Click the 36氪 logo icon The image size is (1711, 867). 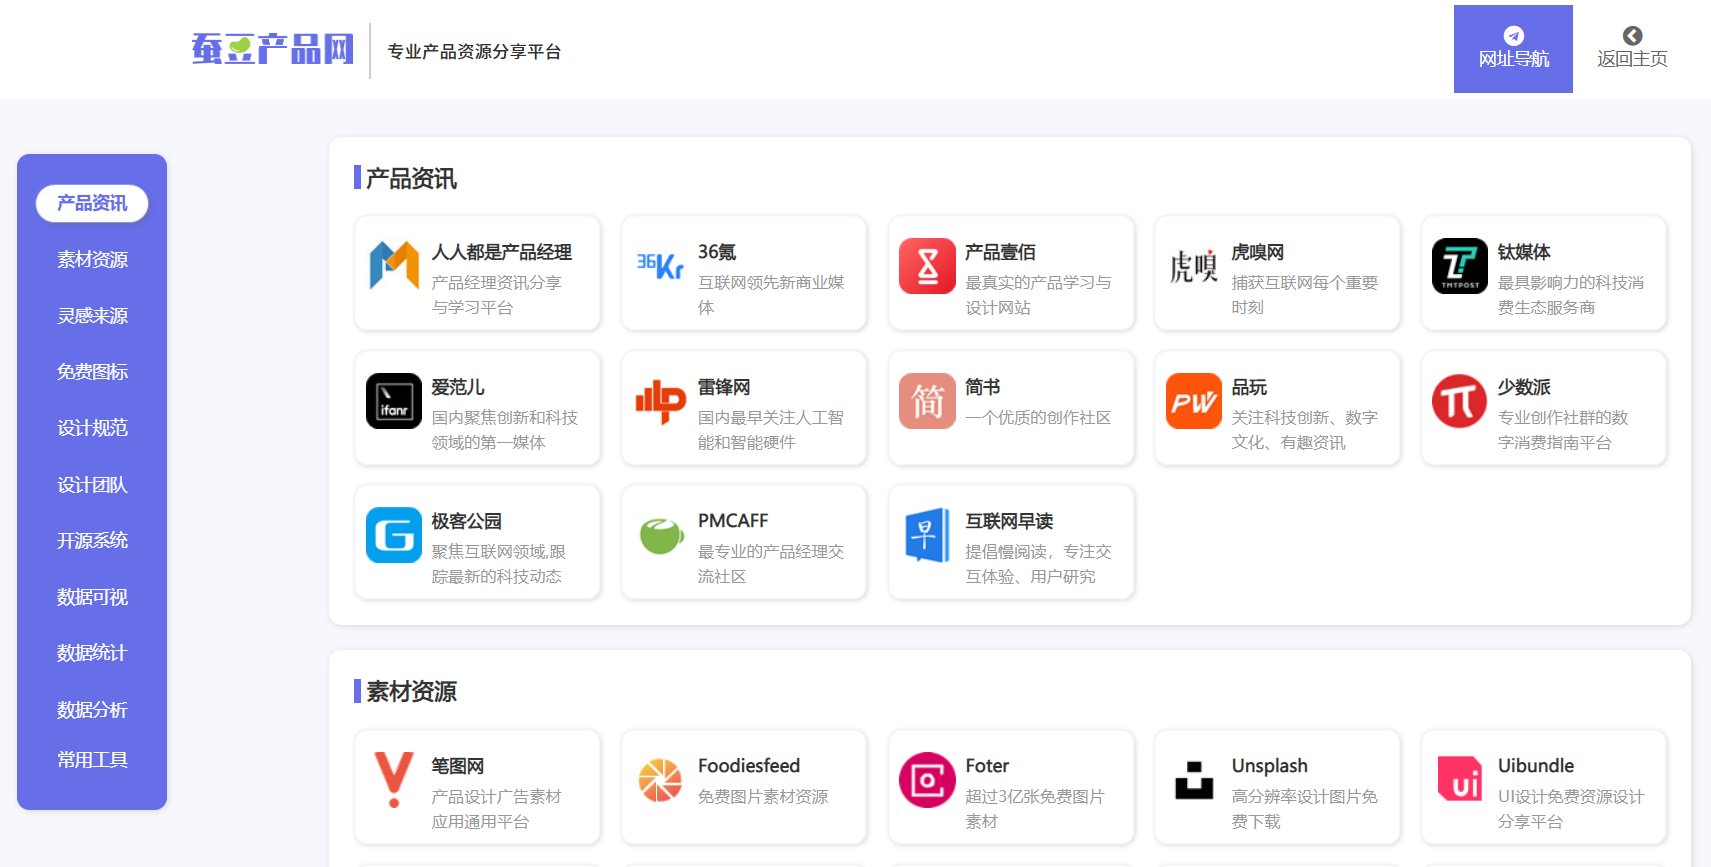pyautogui.click(x=660, y=266)
